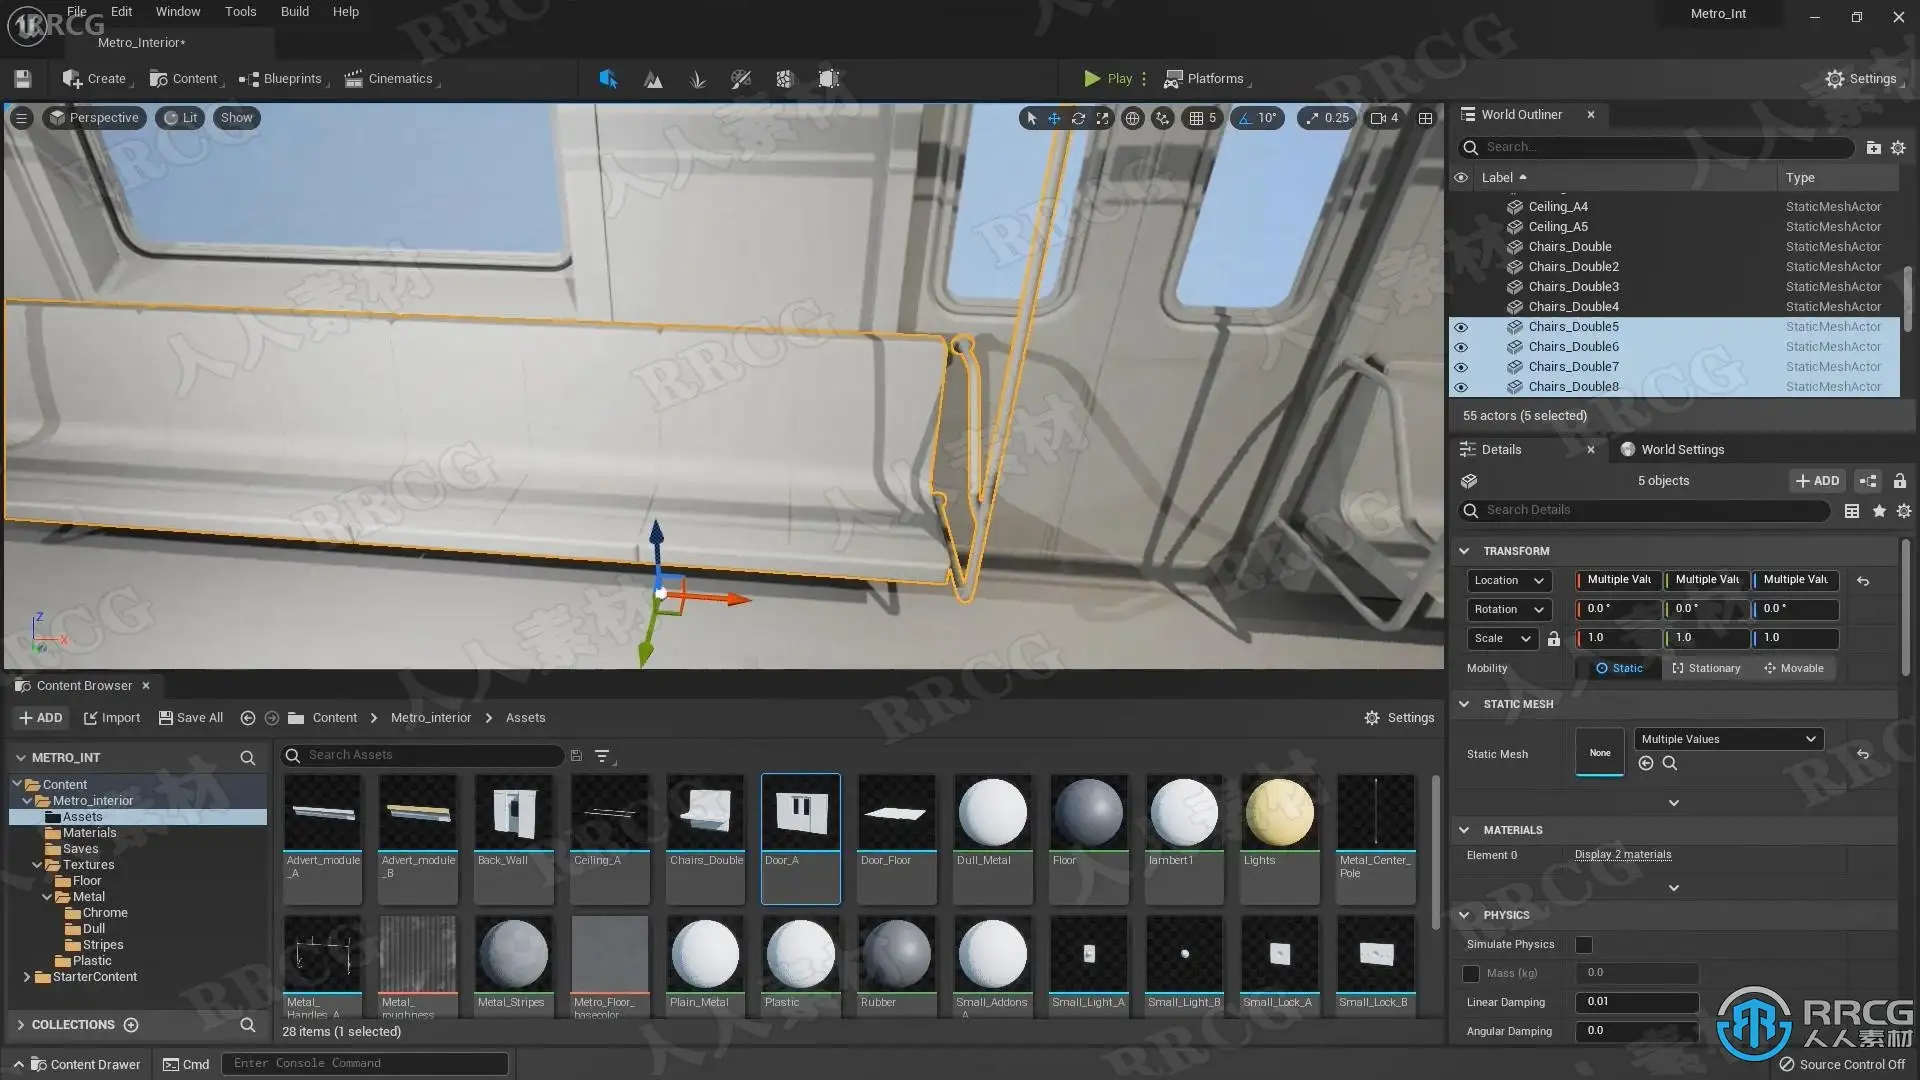The height and width of the screenshot is (1080, 1920).
Task: Open the Multiple Values static mesh dropdown
Action: (1728, 739)
